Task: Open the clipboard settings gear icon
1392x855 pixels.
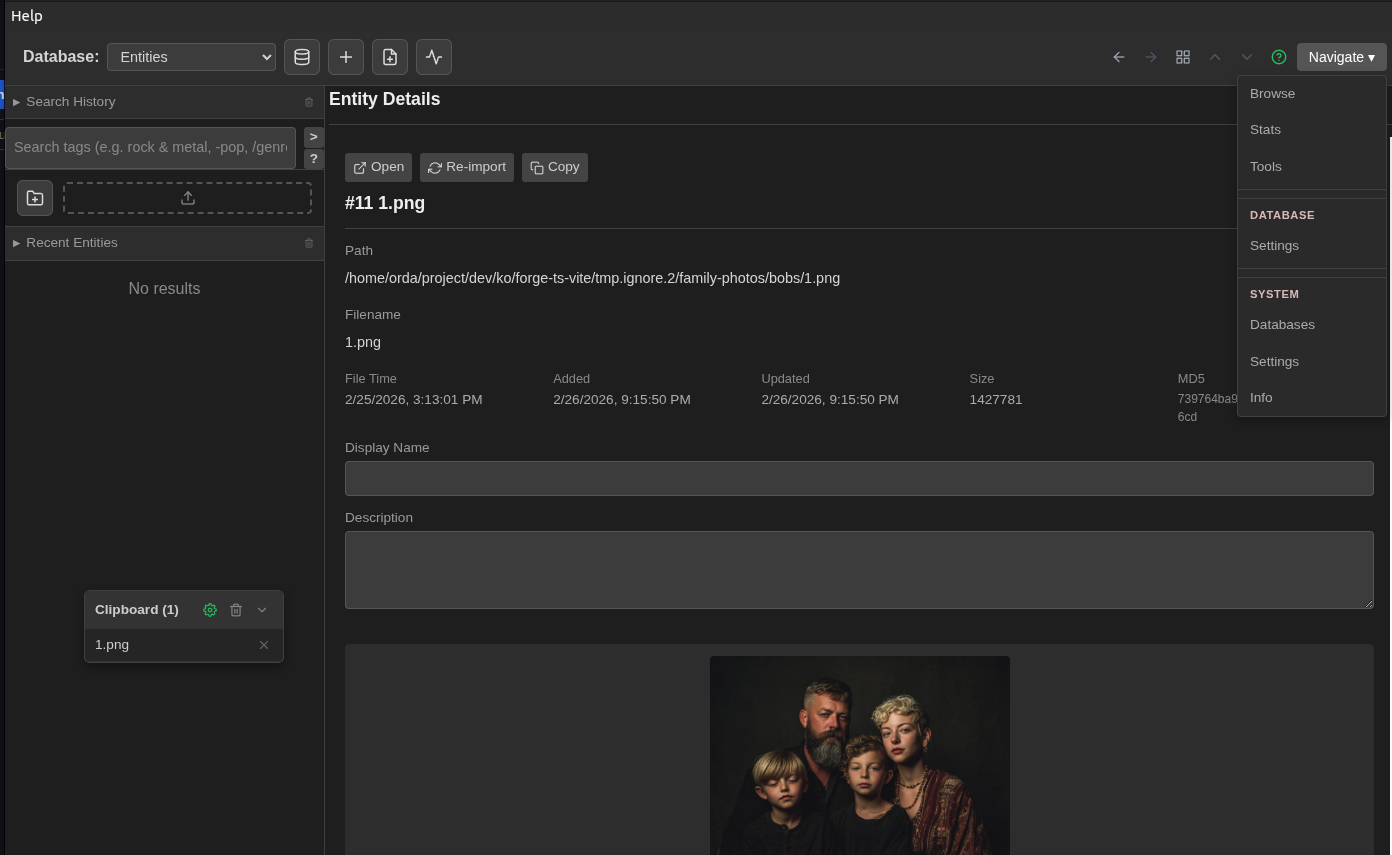Action: (210, 610)
